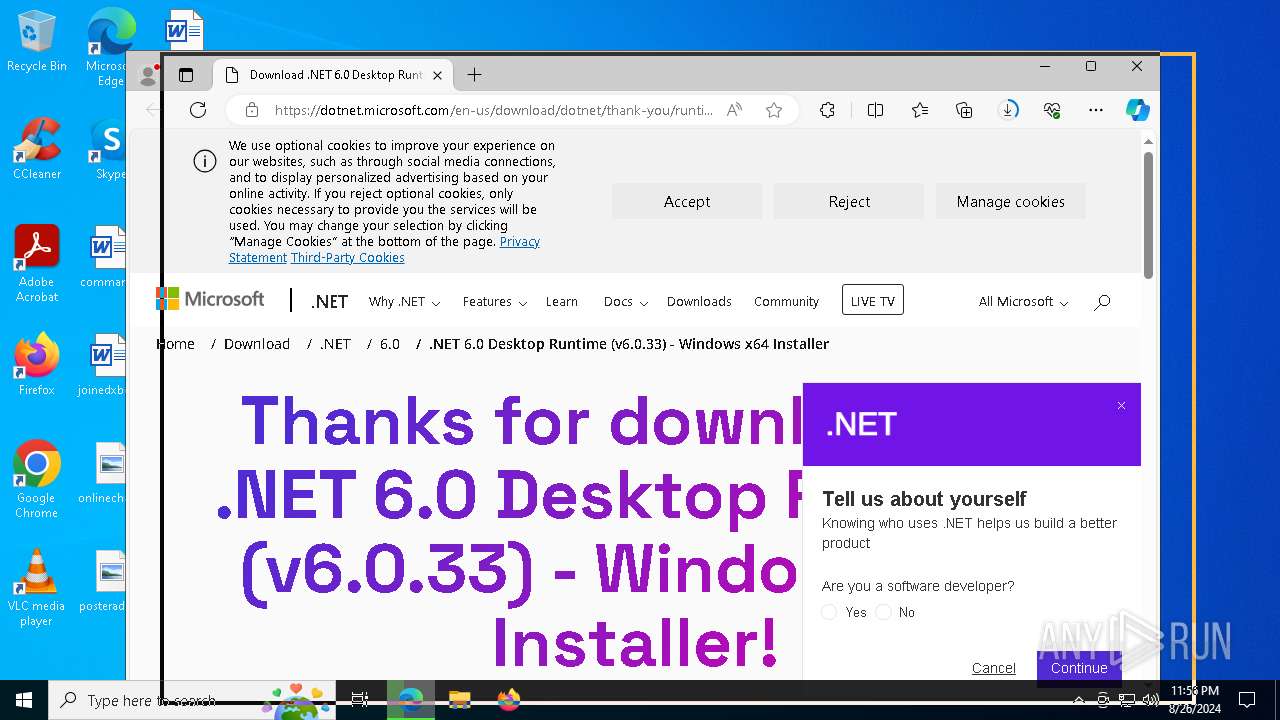
Task: Close the .NET survey popup
Action: [x=1121, y=405]
